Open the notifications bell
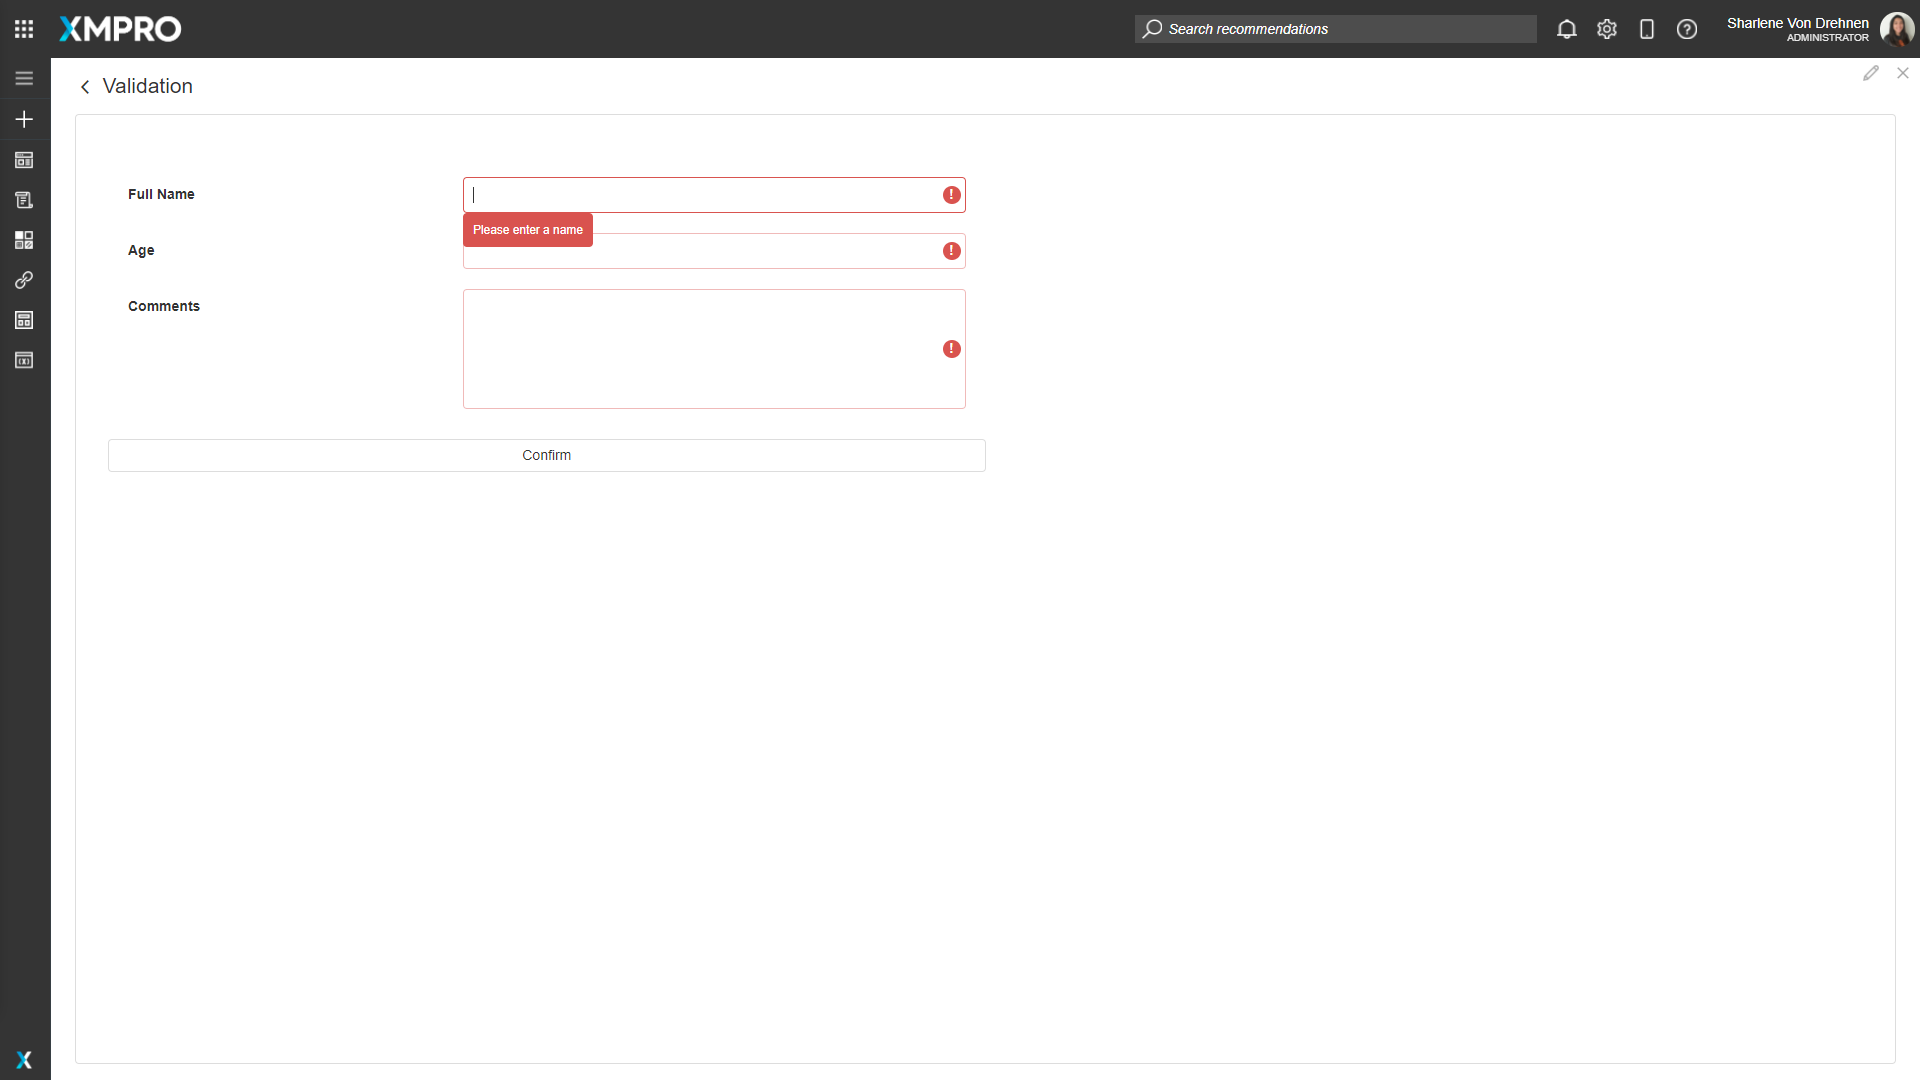Image resolution: width=1920 pixels, height=1080 pixels. coord(1566,29)
